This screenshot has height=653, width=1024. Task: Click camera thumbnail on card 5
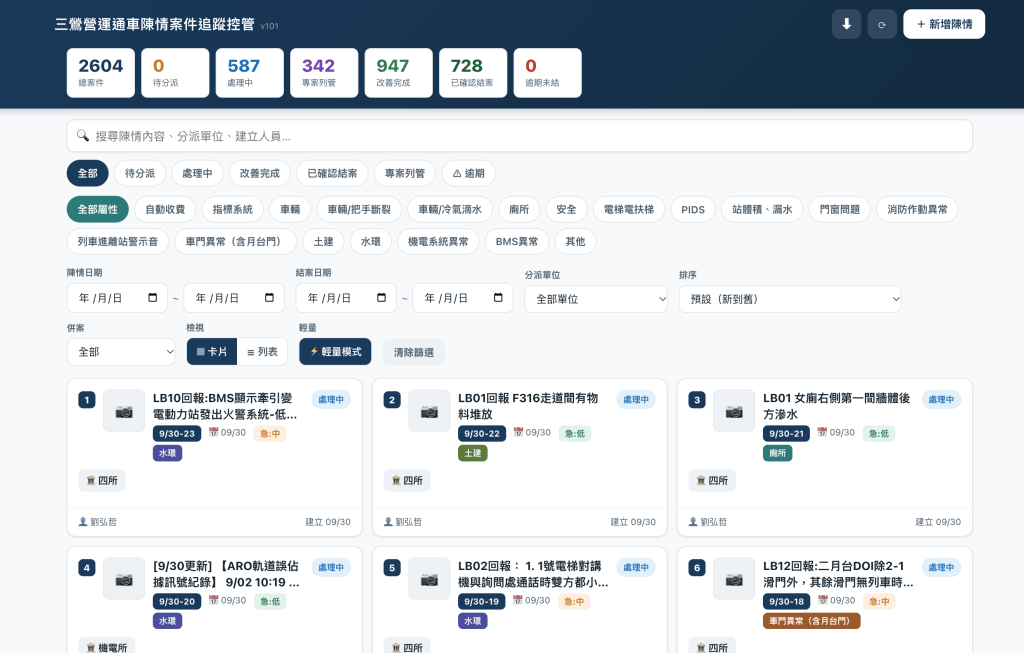pyautogui.click(x=429, y=579)
